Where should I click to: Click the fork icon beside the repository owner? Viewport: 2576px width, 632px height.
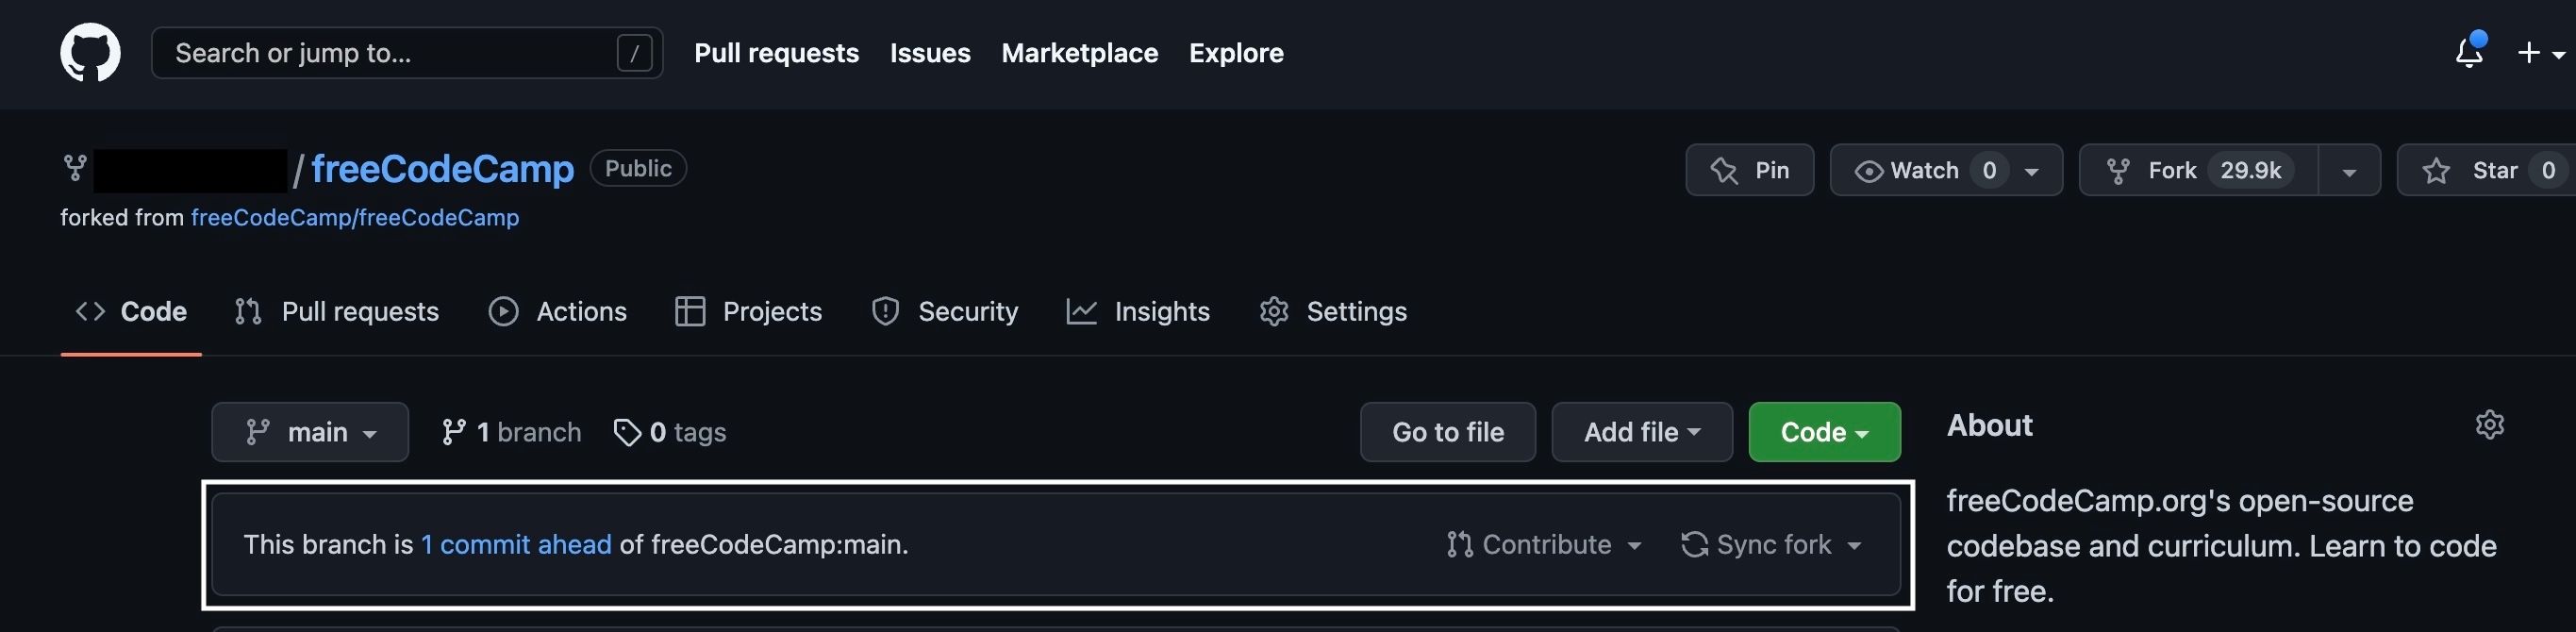click(75, 168)
